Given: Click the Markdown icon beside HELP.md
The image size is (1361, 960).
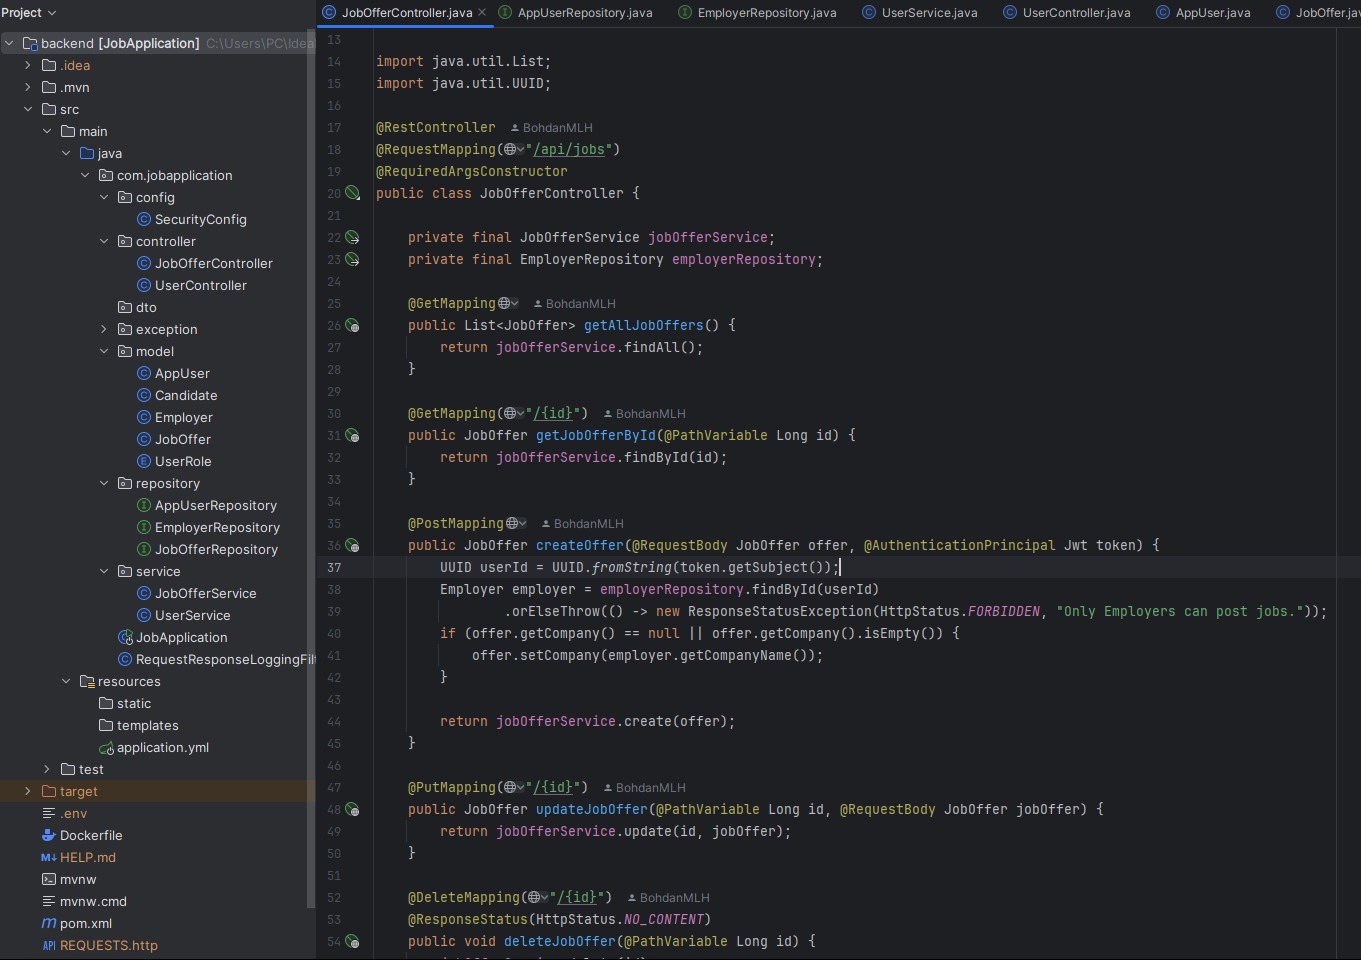Looking at the screenshot, I should coord(47,857).
